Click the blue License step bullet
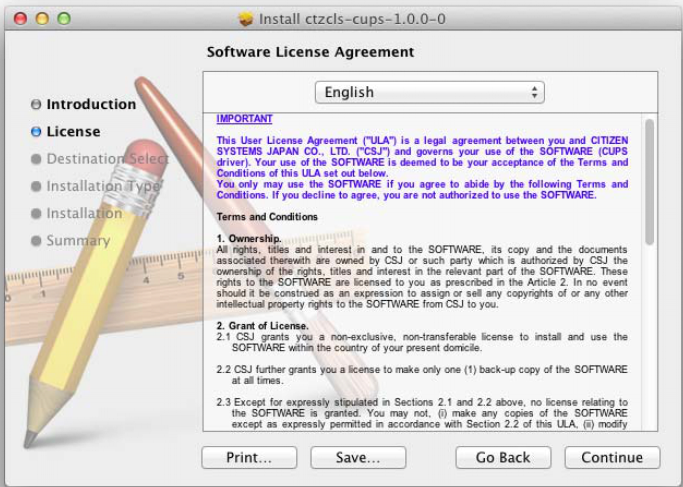 (36, 132)
